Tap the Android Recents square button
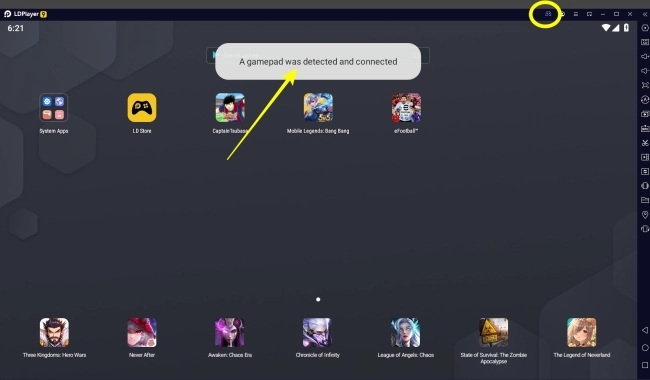The width and height of the screenshot is (650, 380). tap(645, 365)
